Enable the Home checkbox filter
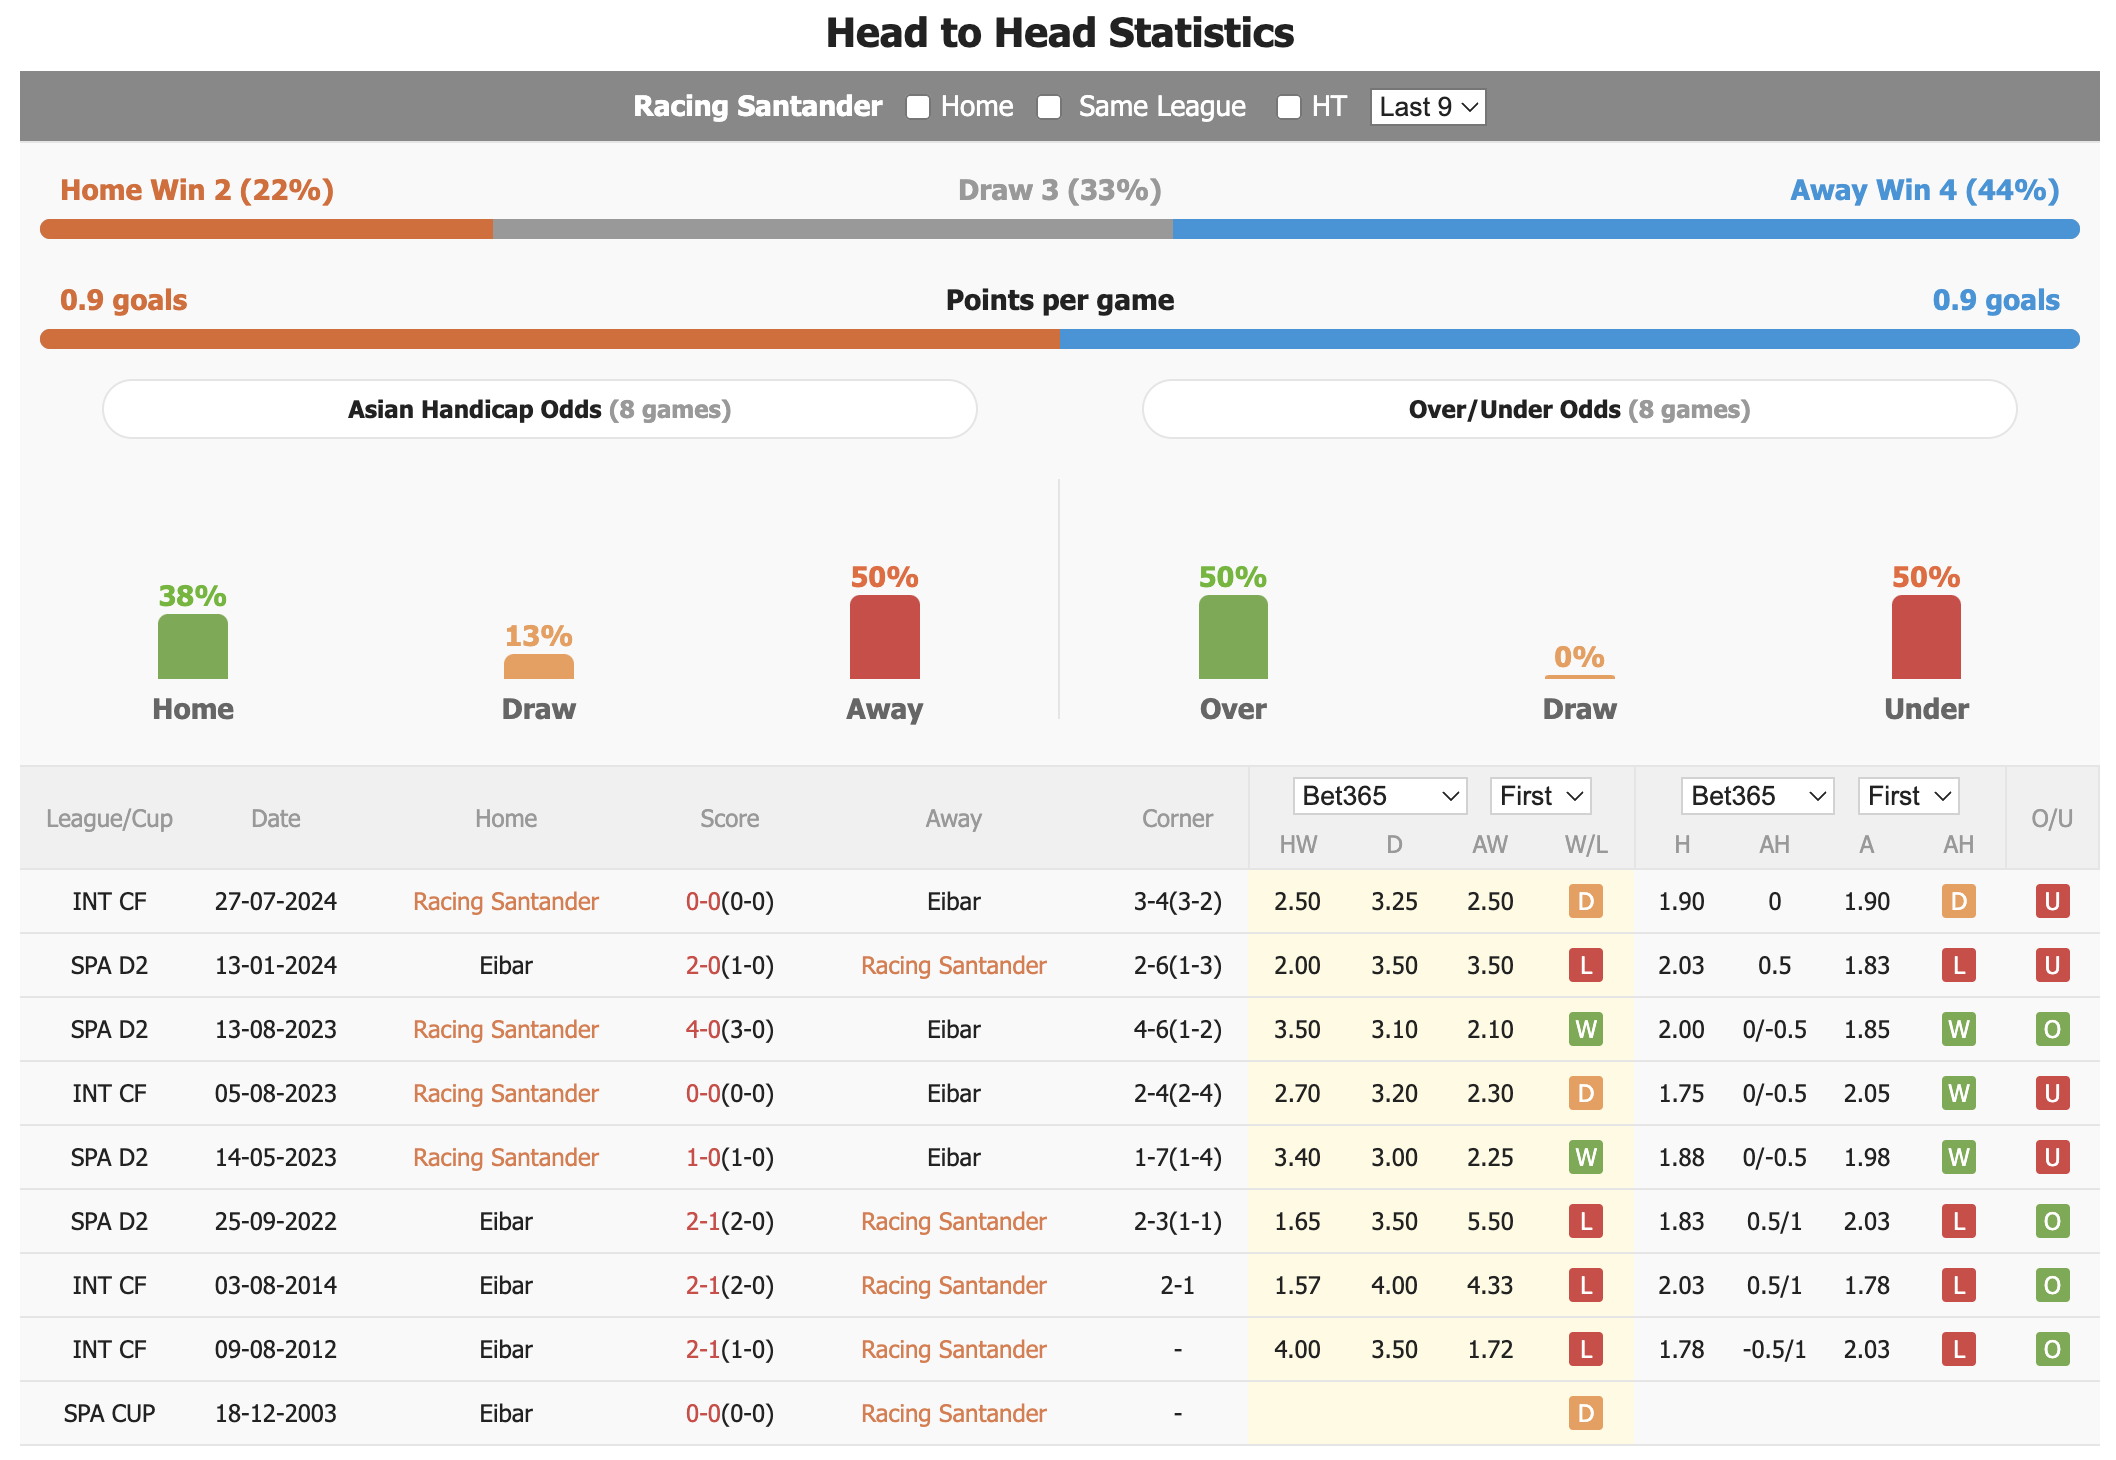This screenshot has width=2116, height=1460. [918, 107]
